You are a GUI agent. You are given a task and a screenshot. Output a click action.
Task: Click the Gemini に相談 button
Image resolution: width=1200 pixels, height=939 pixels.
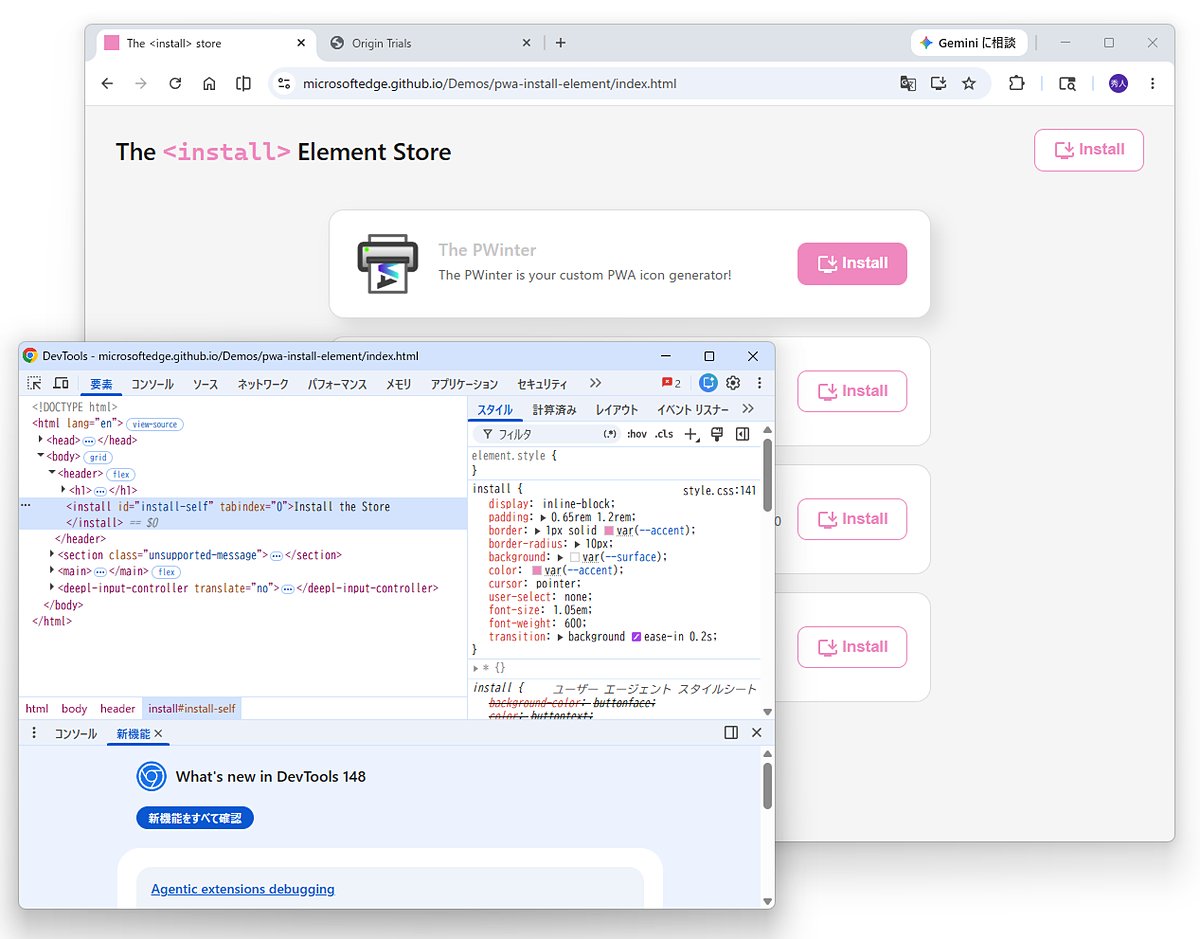pos(969,43)
